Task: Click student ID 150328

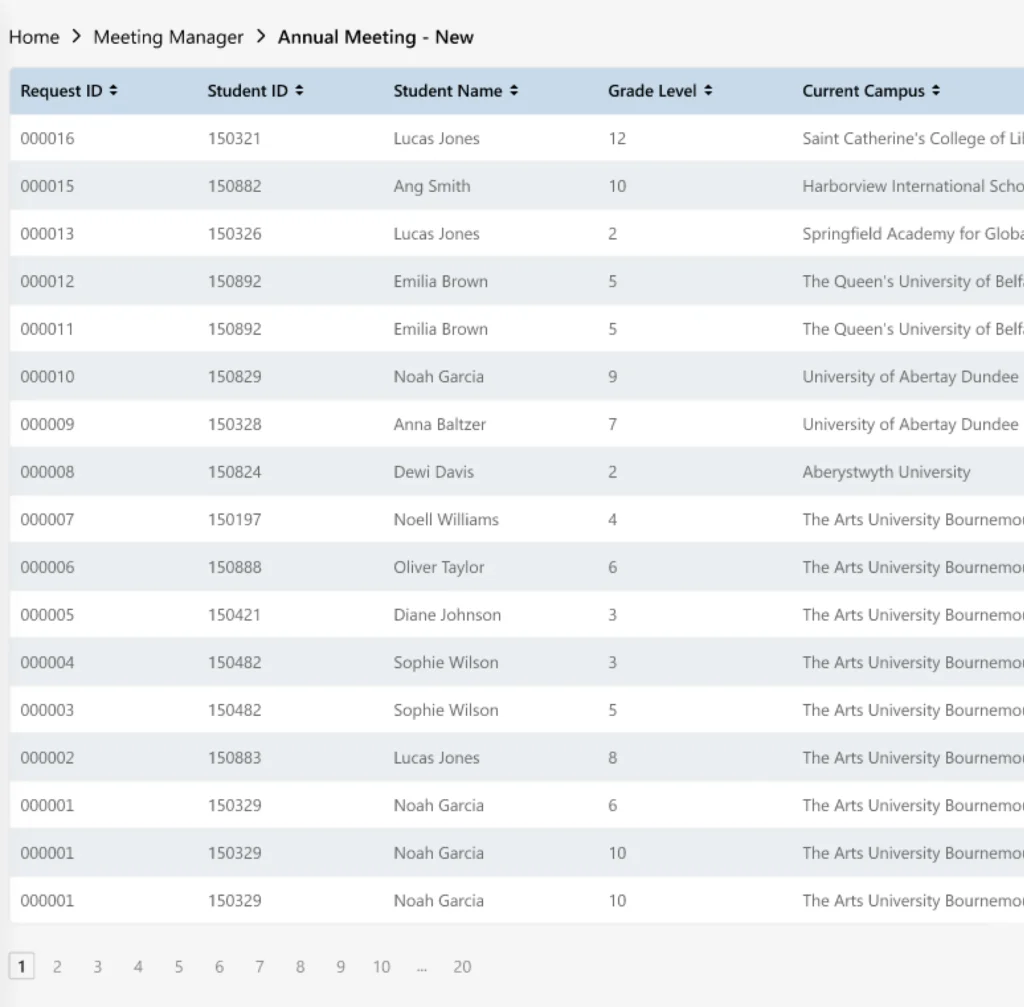Action: click(x=234, y=424)
